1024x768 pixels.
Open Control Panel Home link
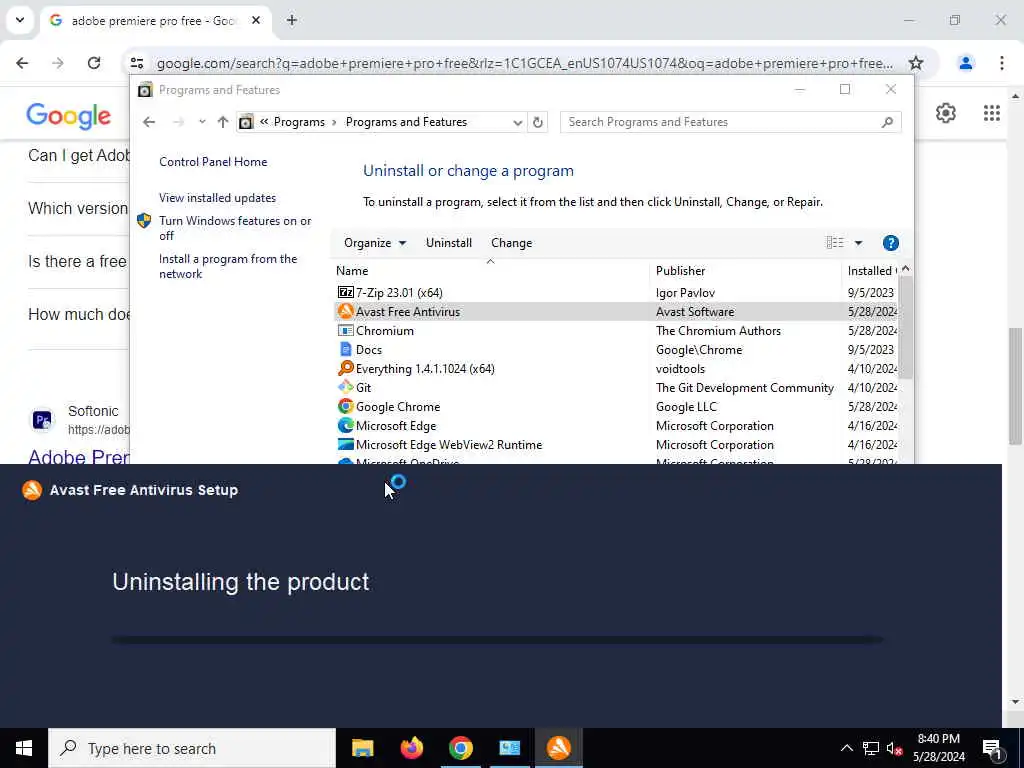coord(213,162)
